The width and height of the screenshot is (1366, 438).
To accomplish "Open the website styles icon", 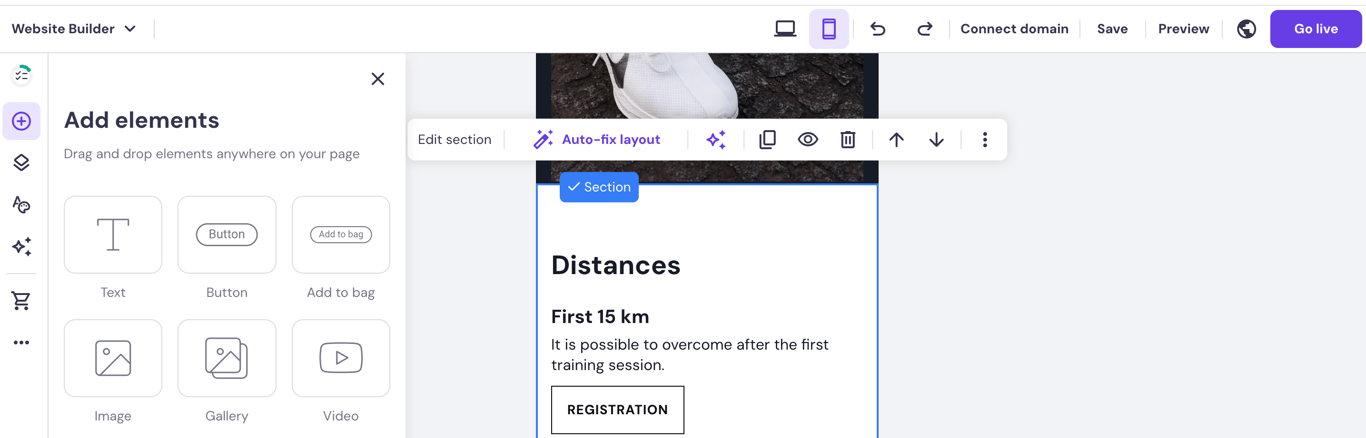I will (x=21, y=204).
